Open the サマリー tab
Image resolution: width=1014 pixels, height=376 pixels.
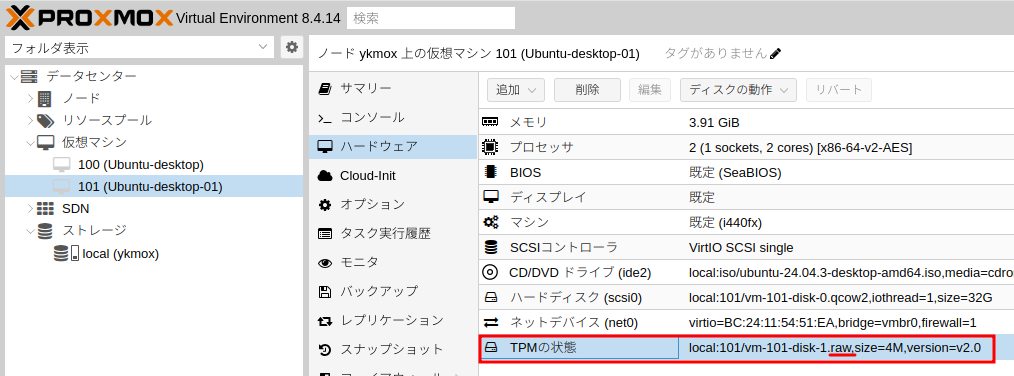coord(393,89)
